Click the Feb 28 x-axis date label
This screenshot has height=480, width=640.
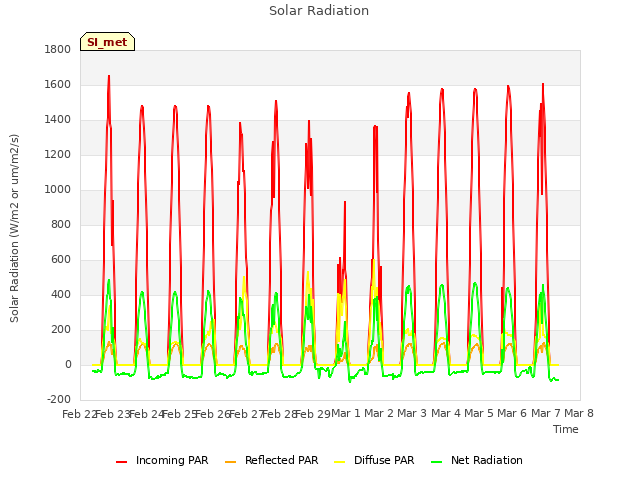[x=280, y=414]
